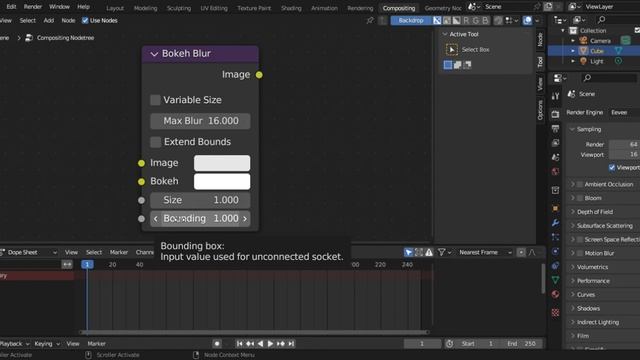Enable the Ambient Occlusion checkbox
Screen dimensions: 640x360
(580, 184)
